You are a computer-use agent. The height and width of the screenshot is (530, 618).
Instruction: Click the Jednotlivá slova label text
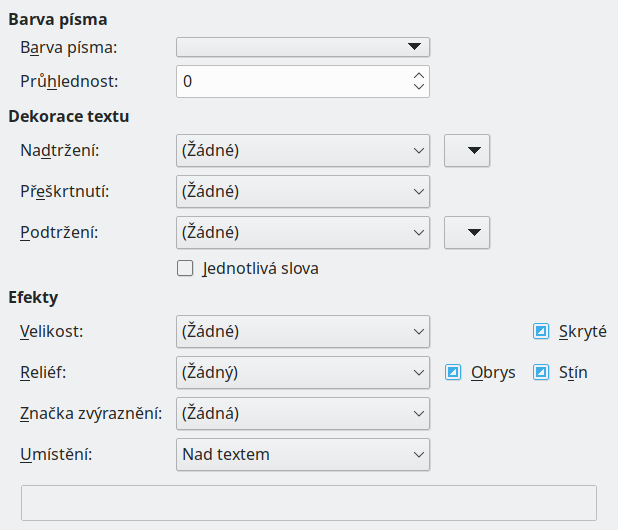(x=260, y=268)
